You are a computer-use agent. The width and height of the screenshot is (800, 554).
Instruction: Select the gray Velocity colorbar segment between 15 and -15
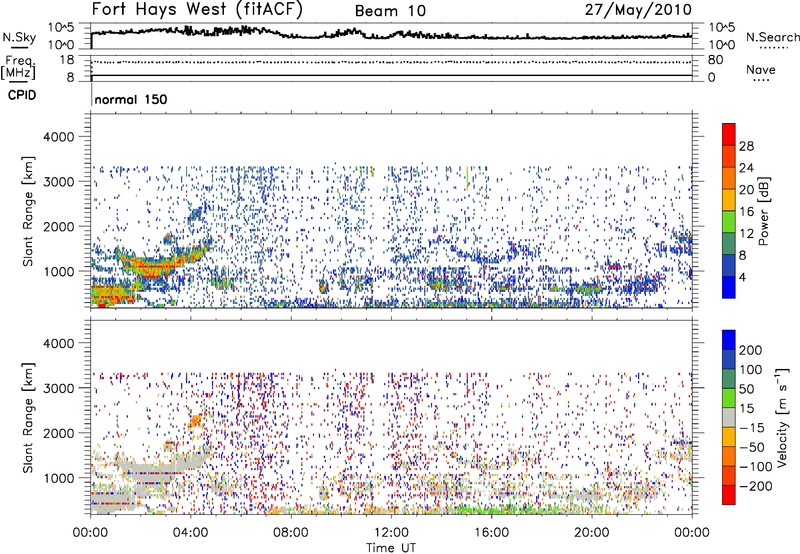coord(729,417)
